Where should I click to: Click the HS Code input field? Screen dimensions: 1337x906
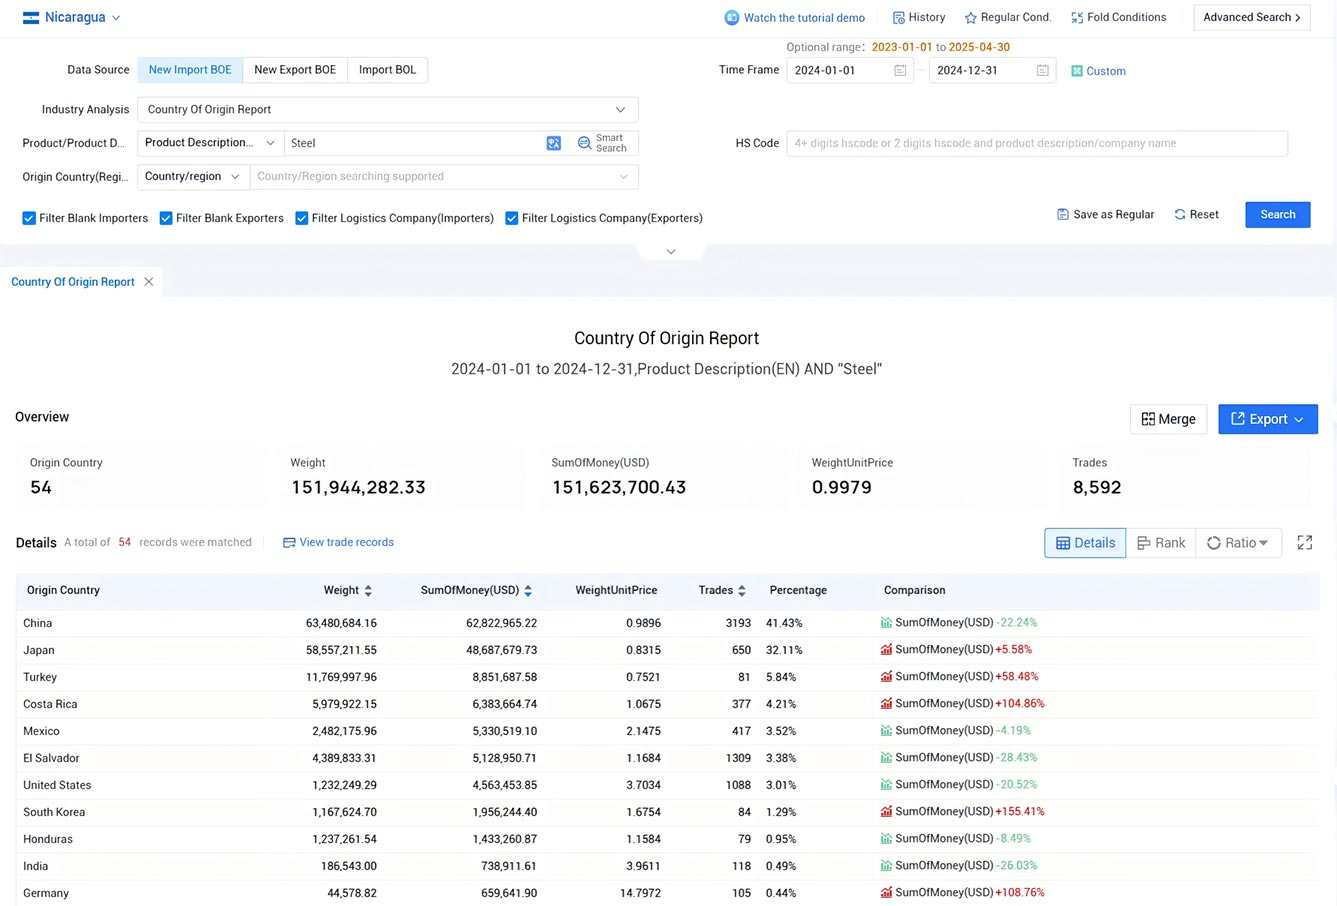click(1036, 143)
